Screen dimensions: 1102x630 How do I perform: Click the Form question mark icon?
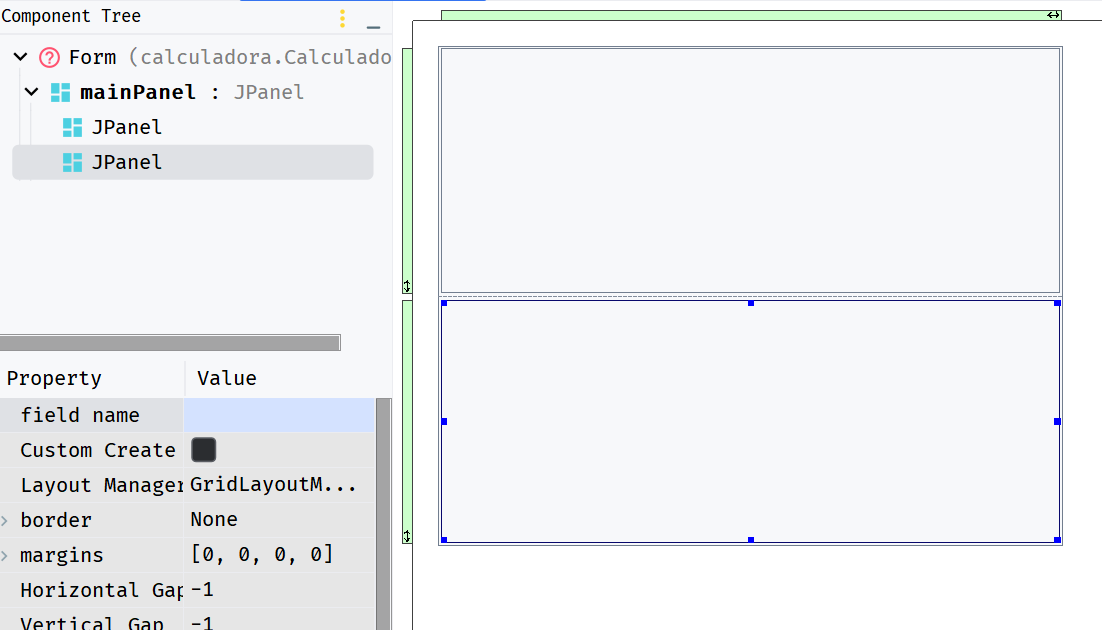pos(49,57)
